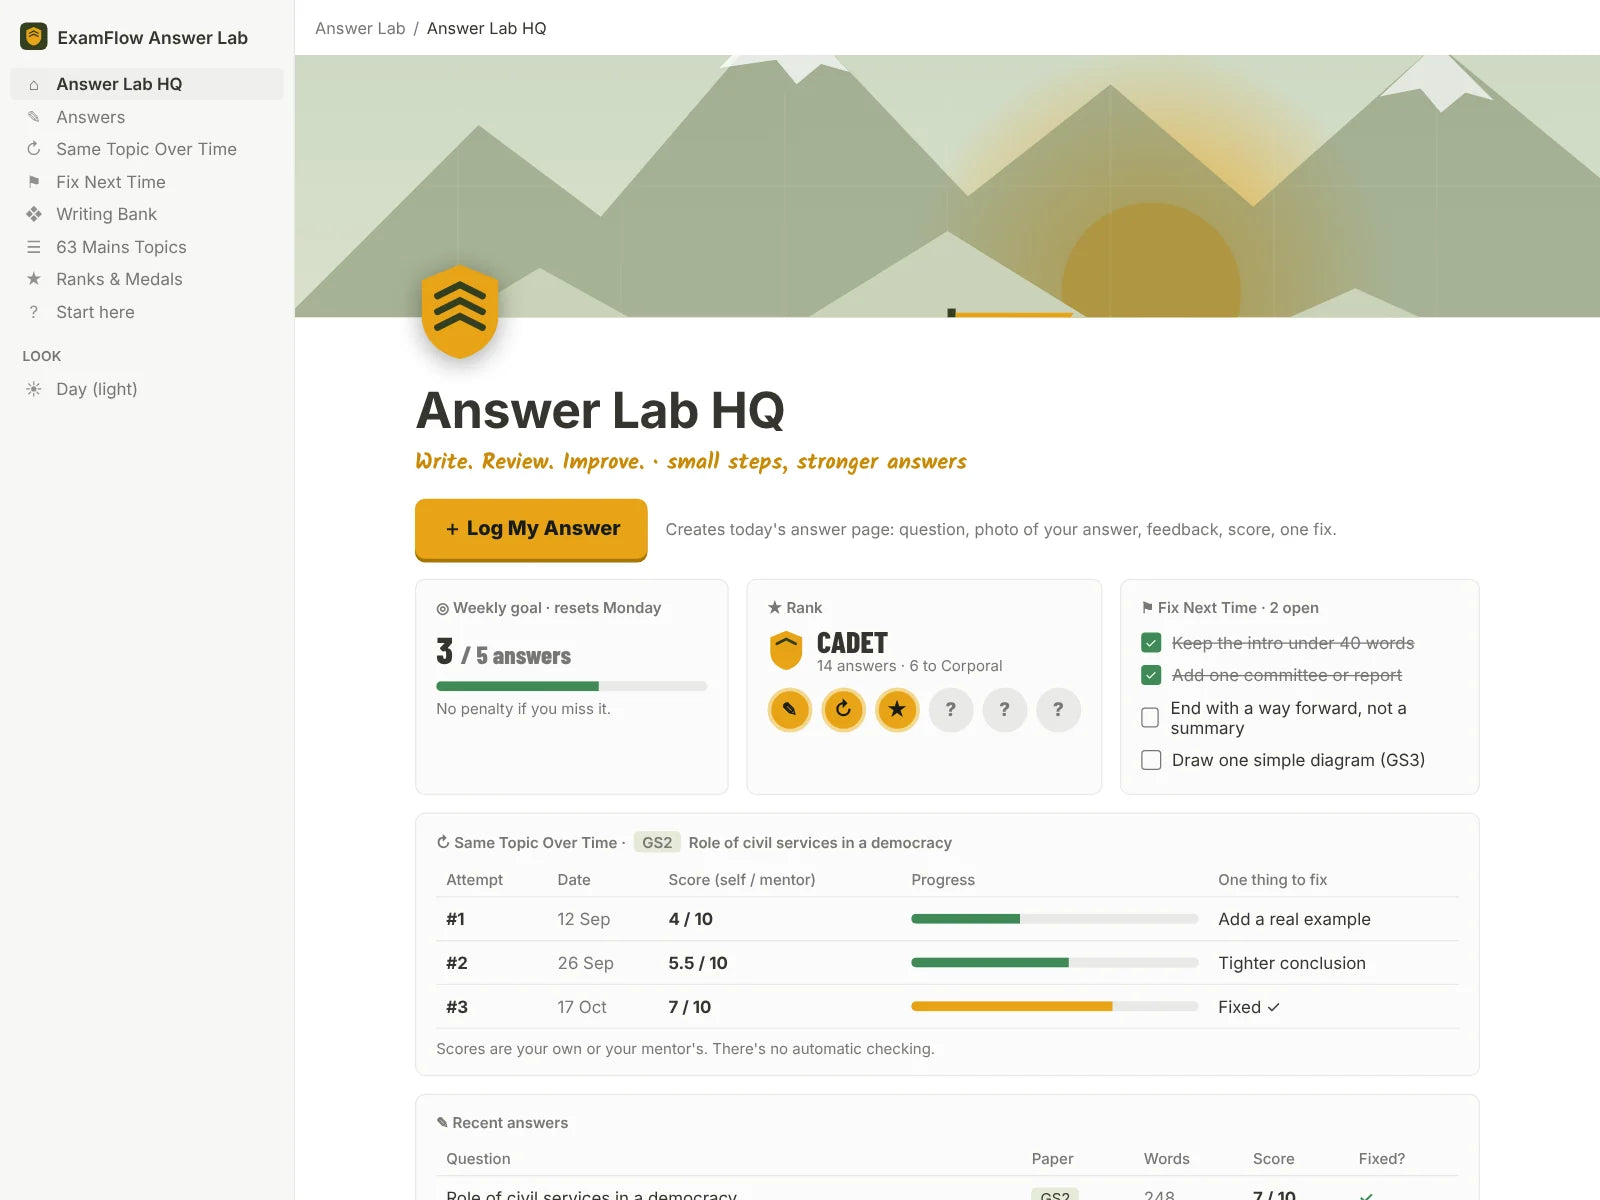Image resolution: width=1600 pixels, height=1200 pixels.
Task: Open 63 Mains Topics in the sidebar
Action: pos(147,247)
